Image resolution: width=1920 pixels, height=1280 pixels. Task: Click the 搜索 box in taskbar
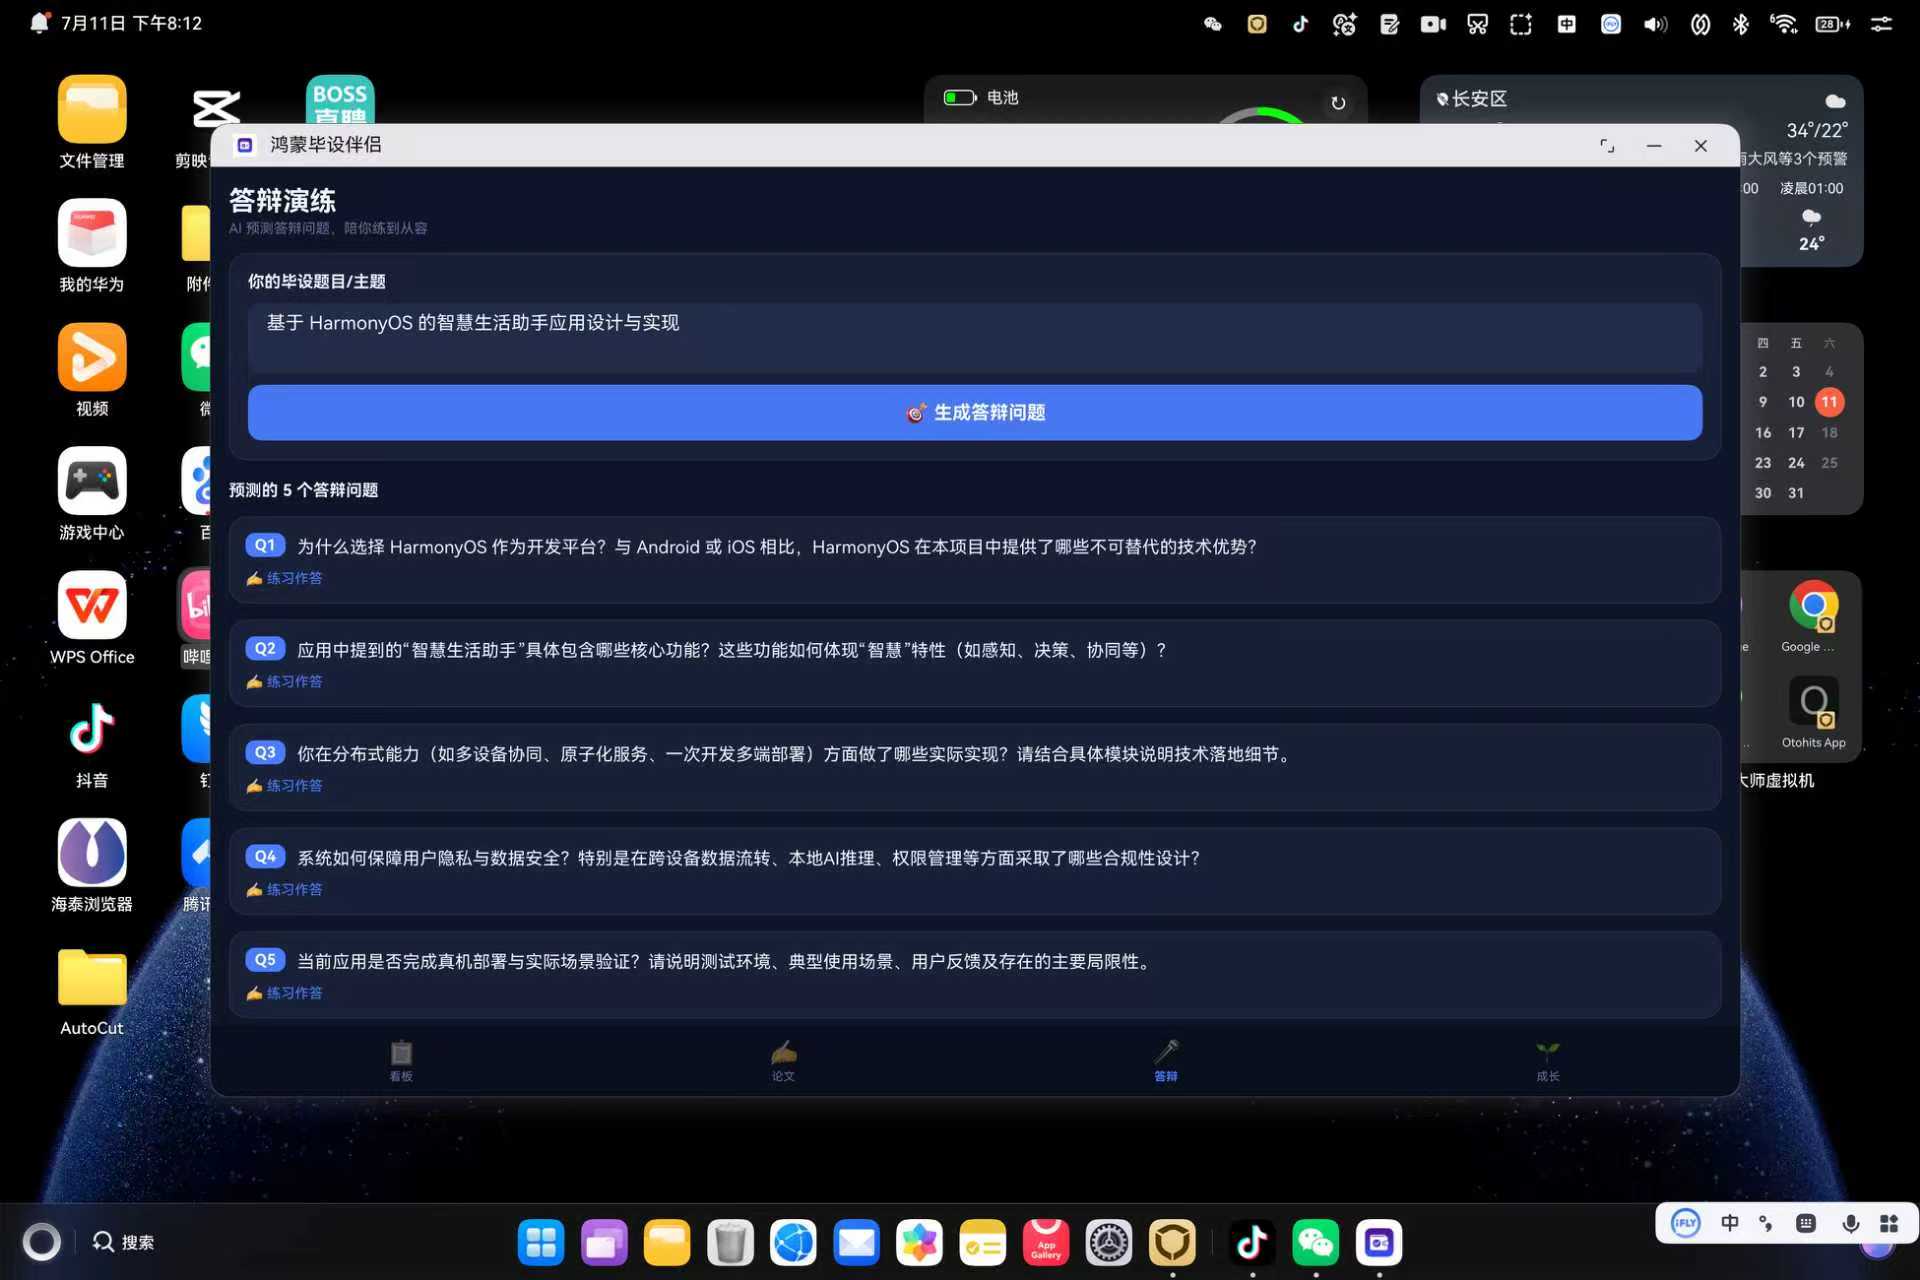pos(124,1242)
